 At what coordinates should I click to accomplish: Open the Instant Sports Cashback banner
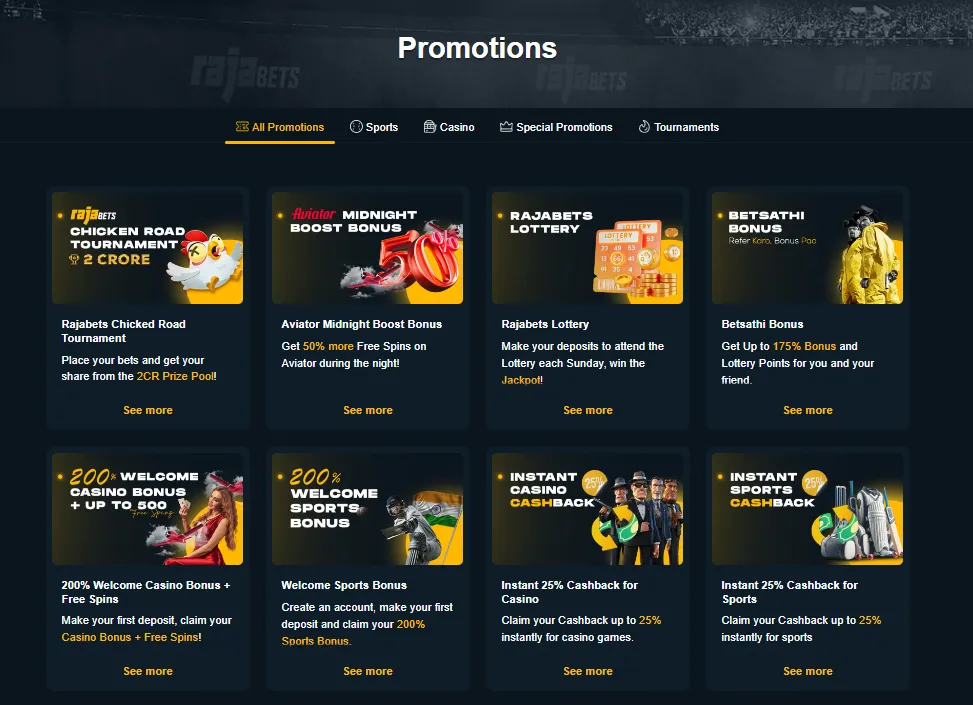pyautogui.click(x=807, y=509)
